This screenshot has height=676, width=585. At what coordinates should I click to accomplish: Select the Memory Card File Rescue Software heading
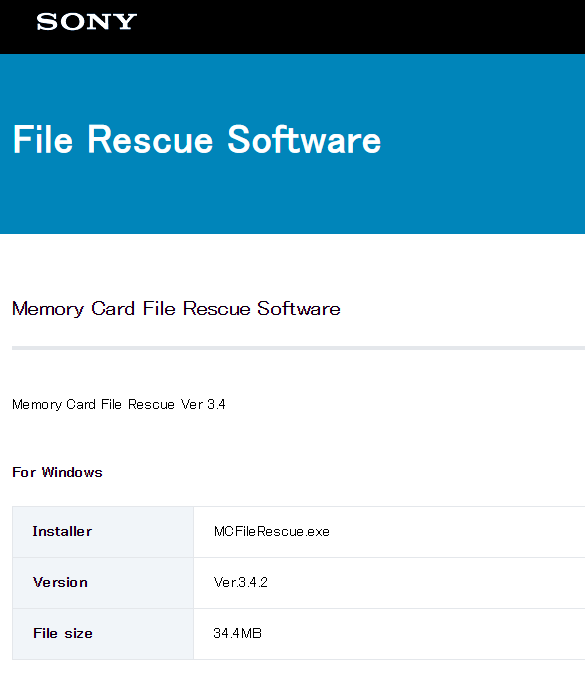pyautogui.click(x=176, y=309)
